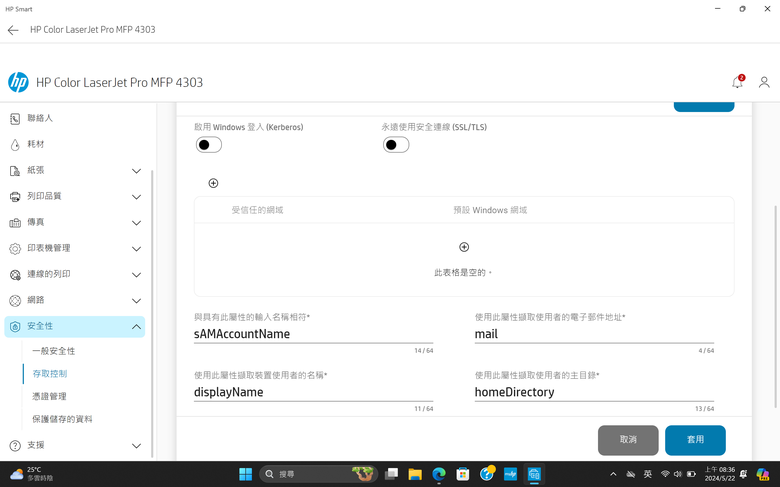780x487 pixels.
Task: Select 保護儲存的資料 submenu item
Action: tap(62, 419)
